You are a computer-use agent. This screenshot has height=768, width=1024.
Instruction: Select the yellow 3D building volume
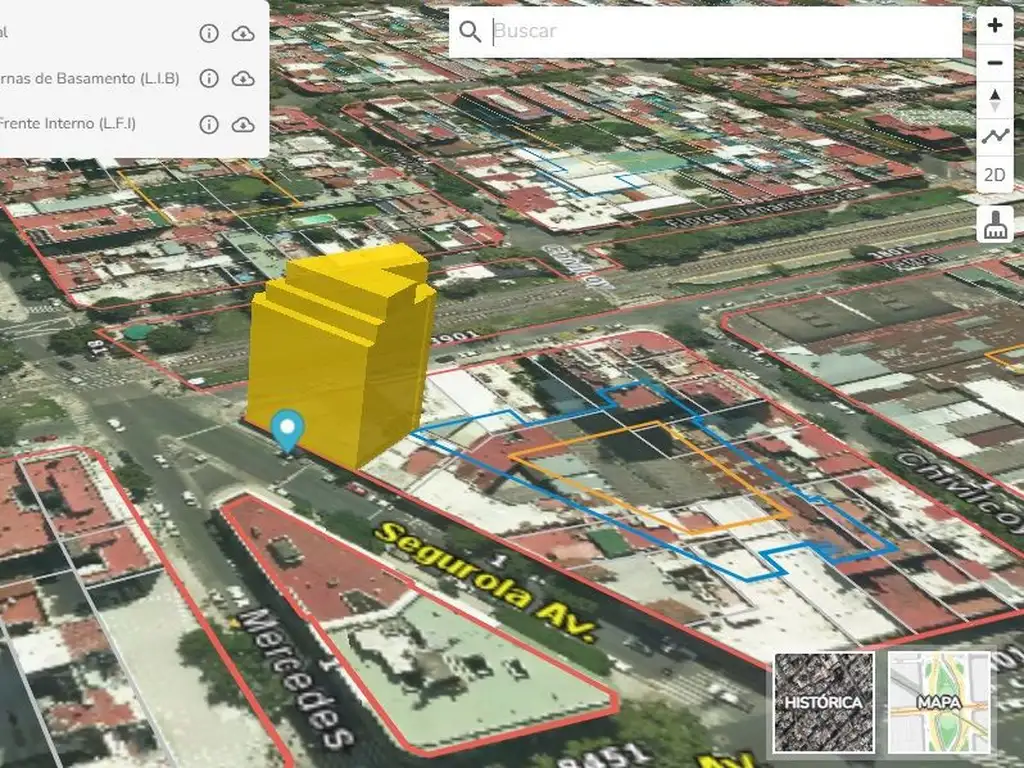click(x=340, y=360)
